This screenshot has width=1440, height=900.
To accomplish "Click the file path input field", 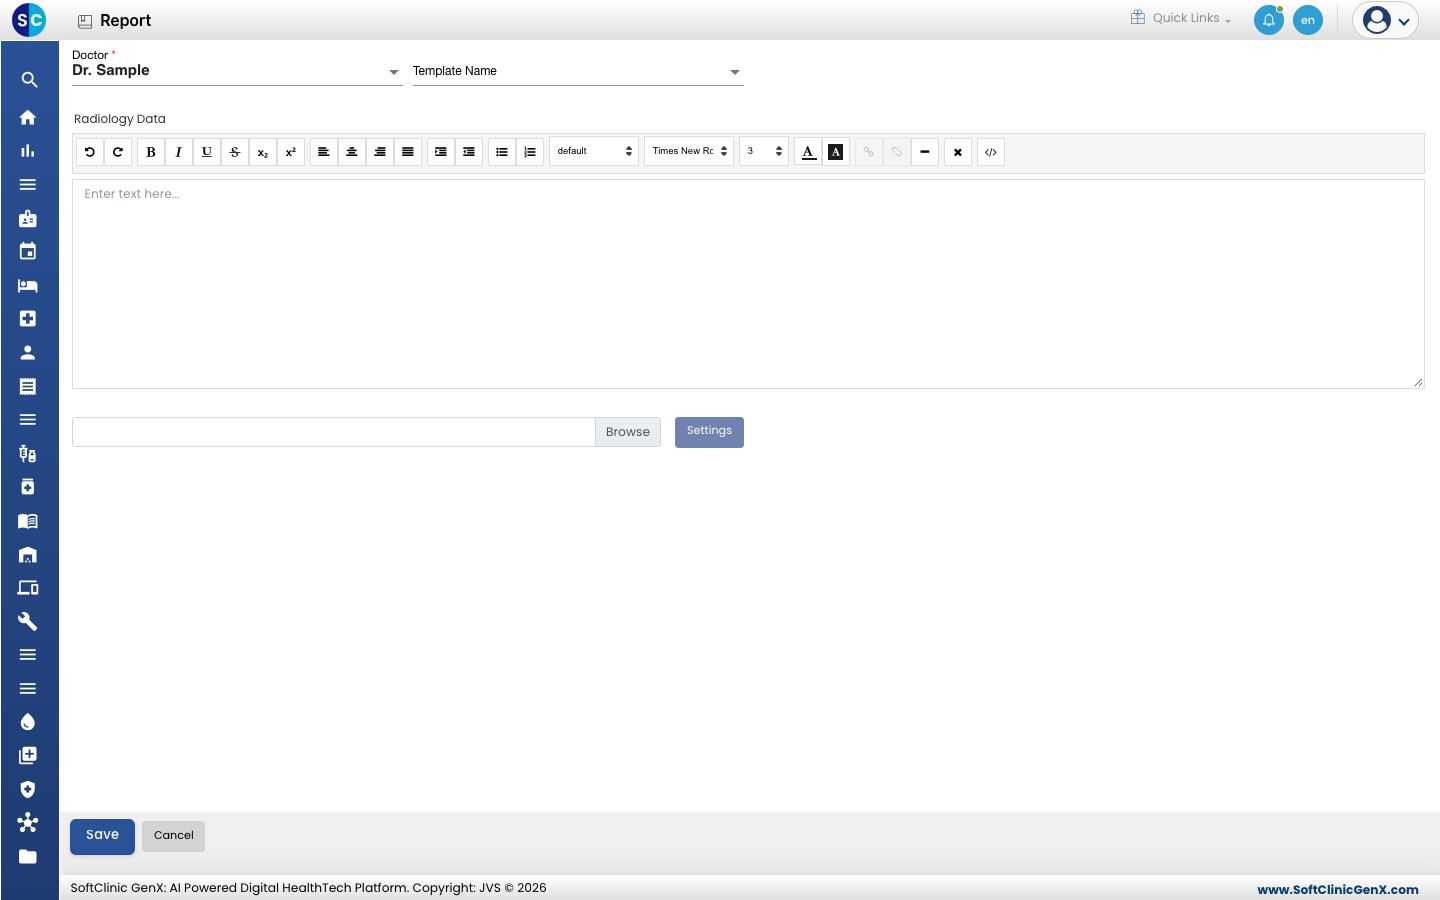I will (334, 432).
